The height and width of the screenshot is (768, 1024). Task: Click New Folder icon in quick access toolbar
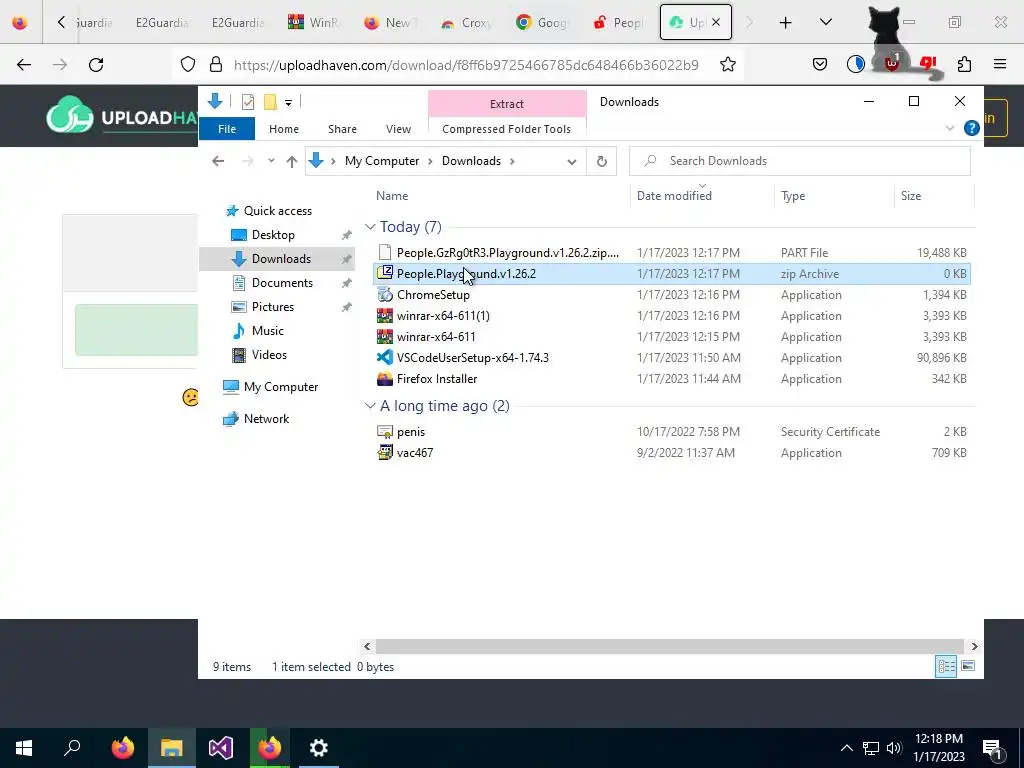click(270, 102)
